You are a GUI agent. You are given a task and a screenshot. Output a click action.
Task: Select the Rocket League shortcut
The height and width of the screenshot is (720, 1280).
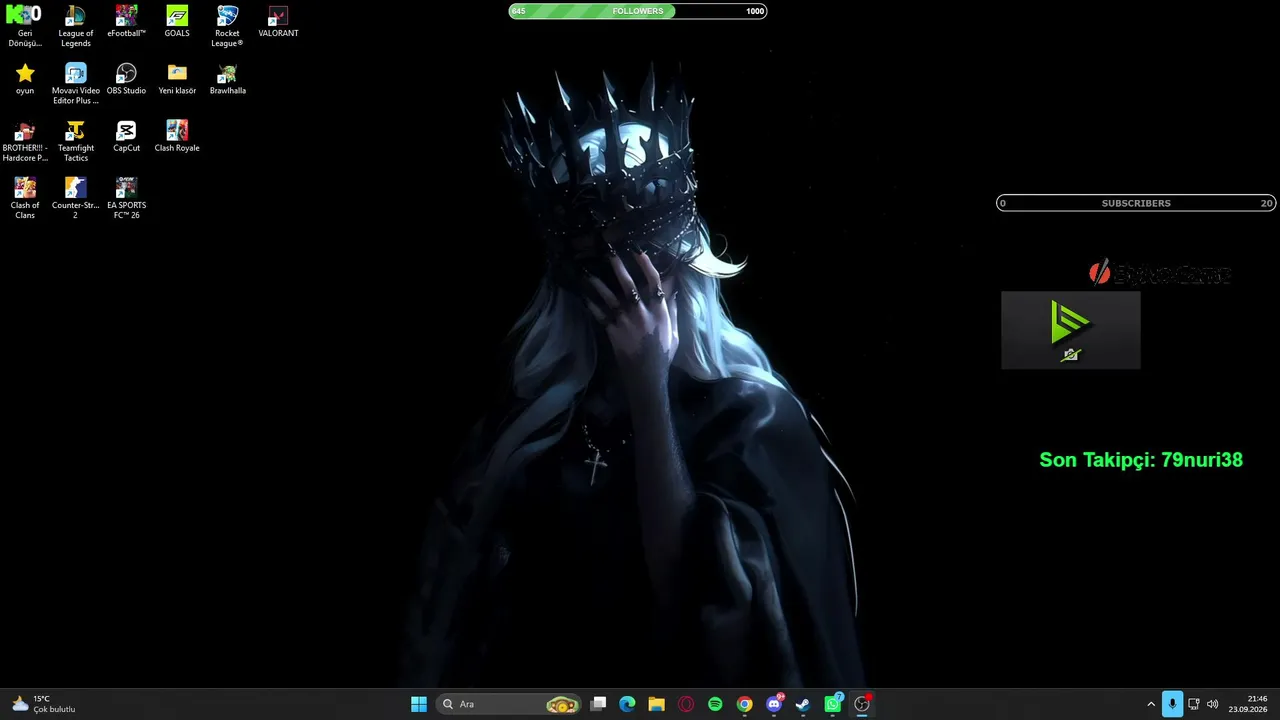click(227, 26)
